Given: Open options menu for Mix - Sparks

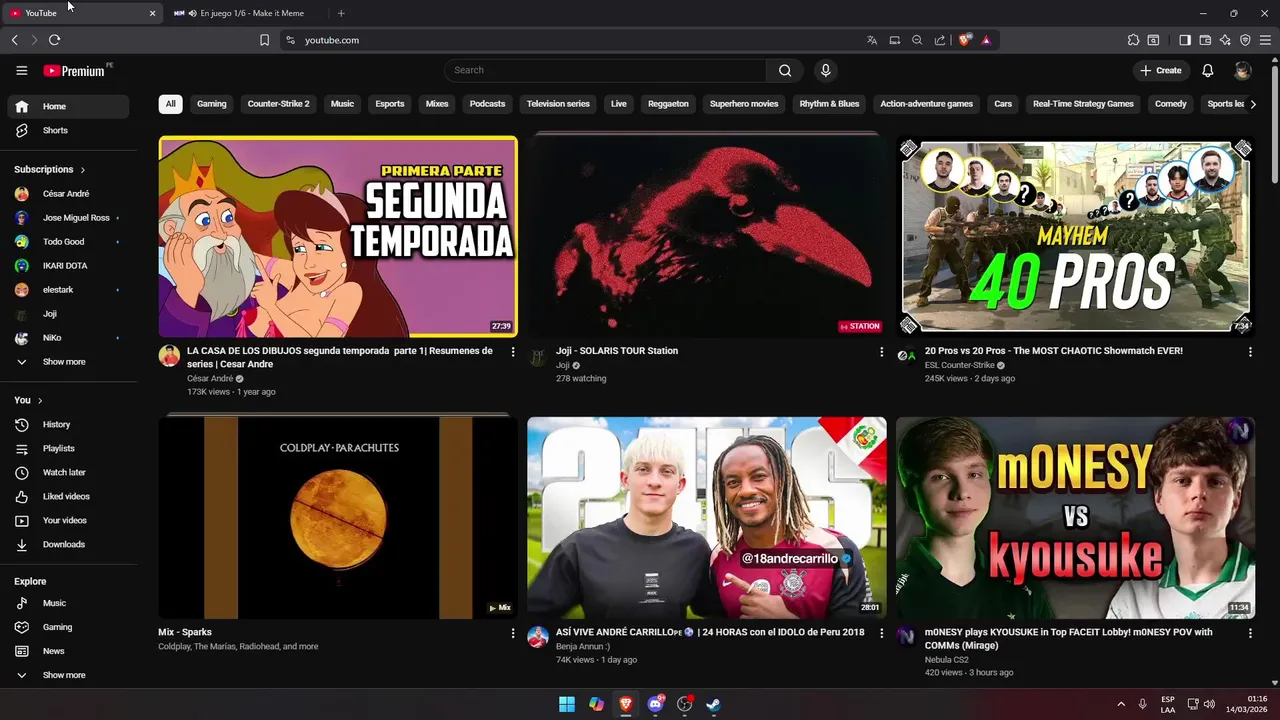Looking at the screenshot, I should coord(513,633).
